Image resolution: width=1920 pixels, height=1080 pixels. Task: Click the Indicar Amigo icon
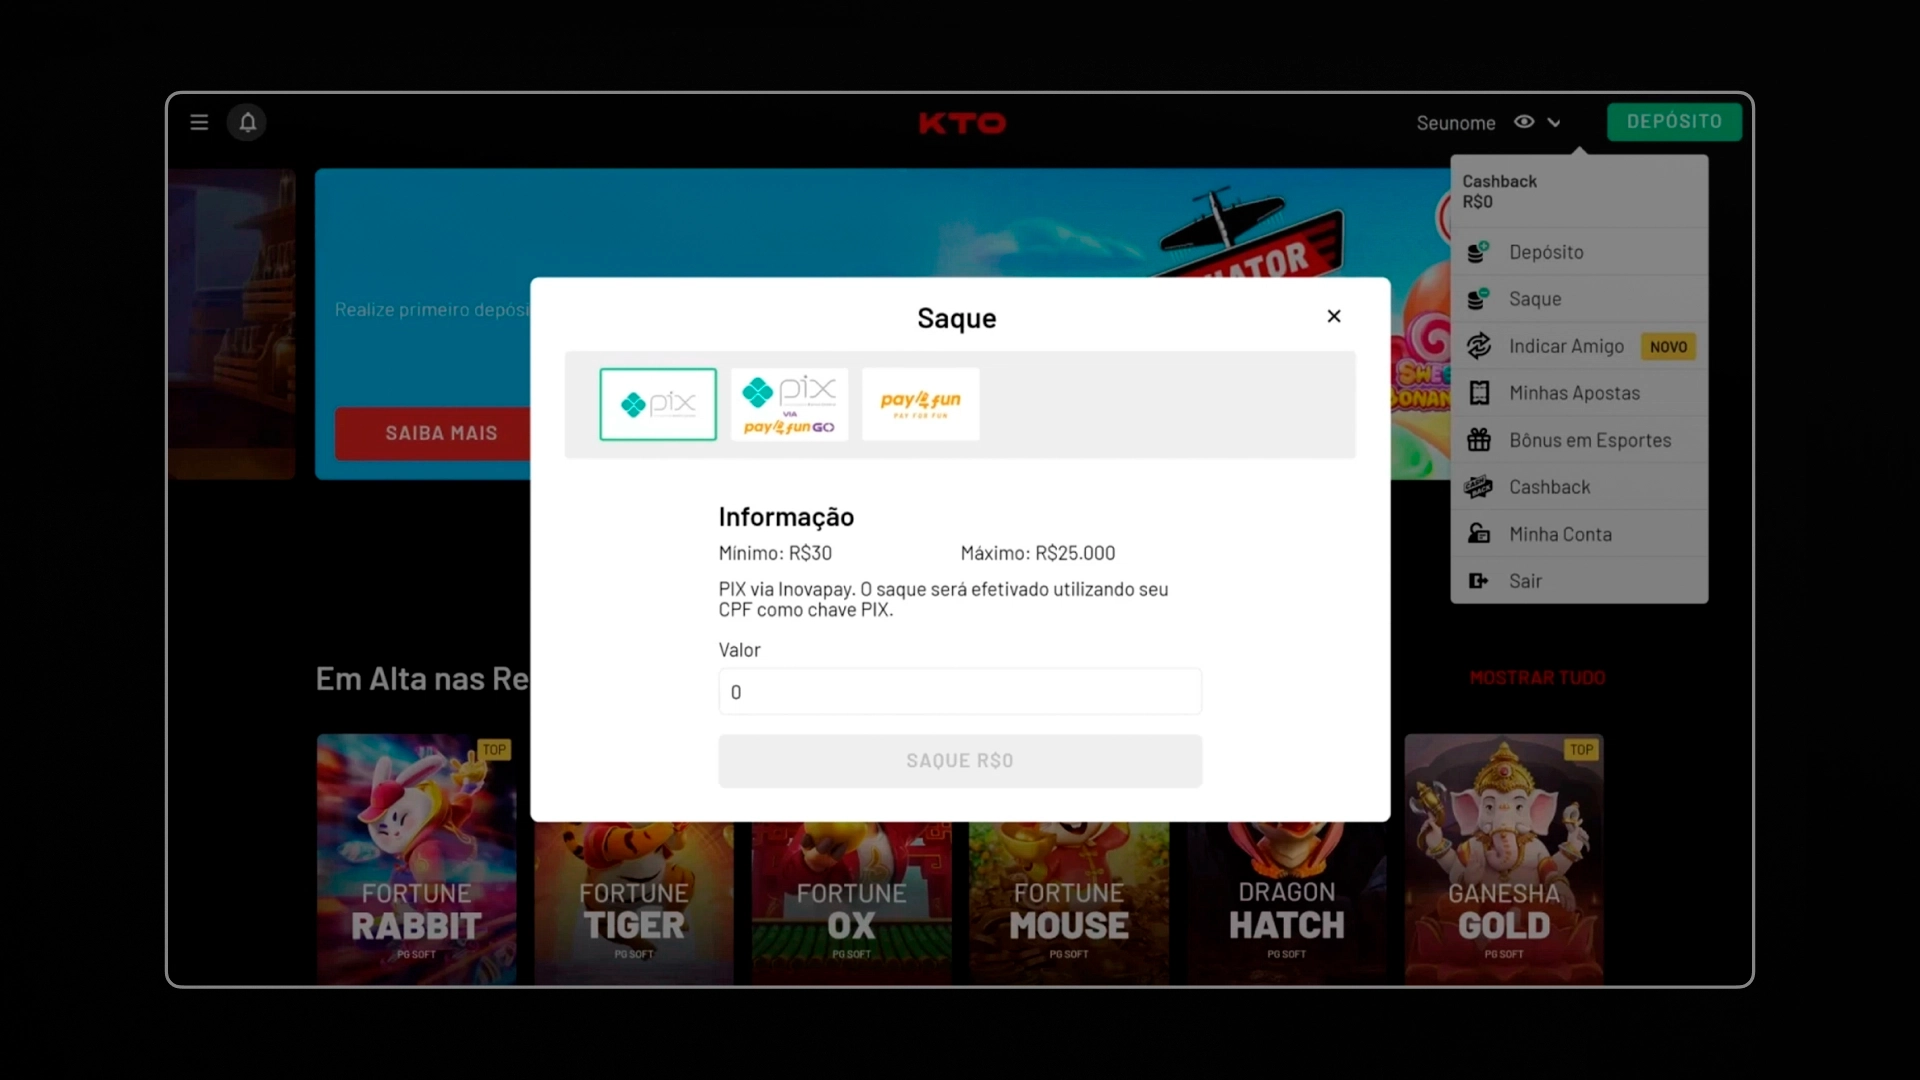click(1478, 346)
